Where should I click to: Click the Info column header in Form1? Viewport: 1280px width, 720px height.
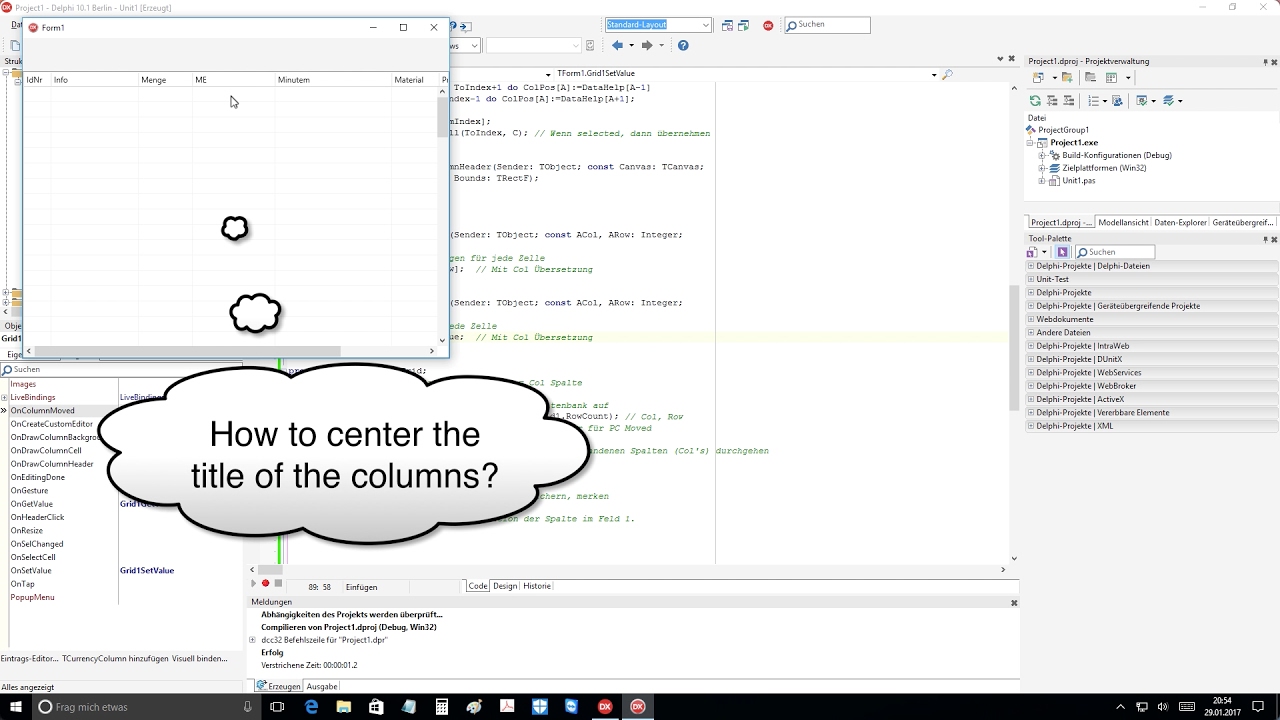click(94, 80)
